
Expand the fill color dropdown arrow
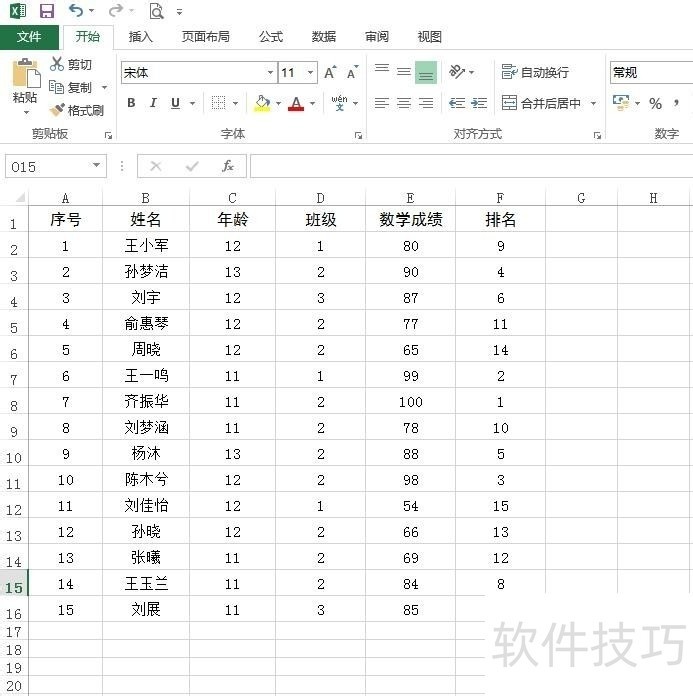278,103
